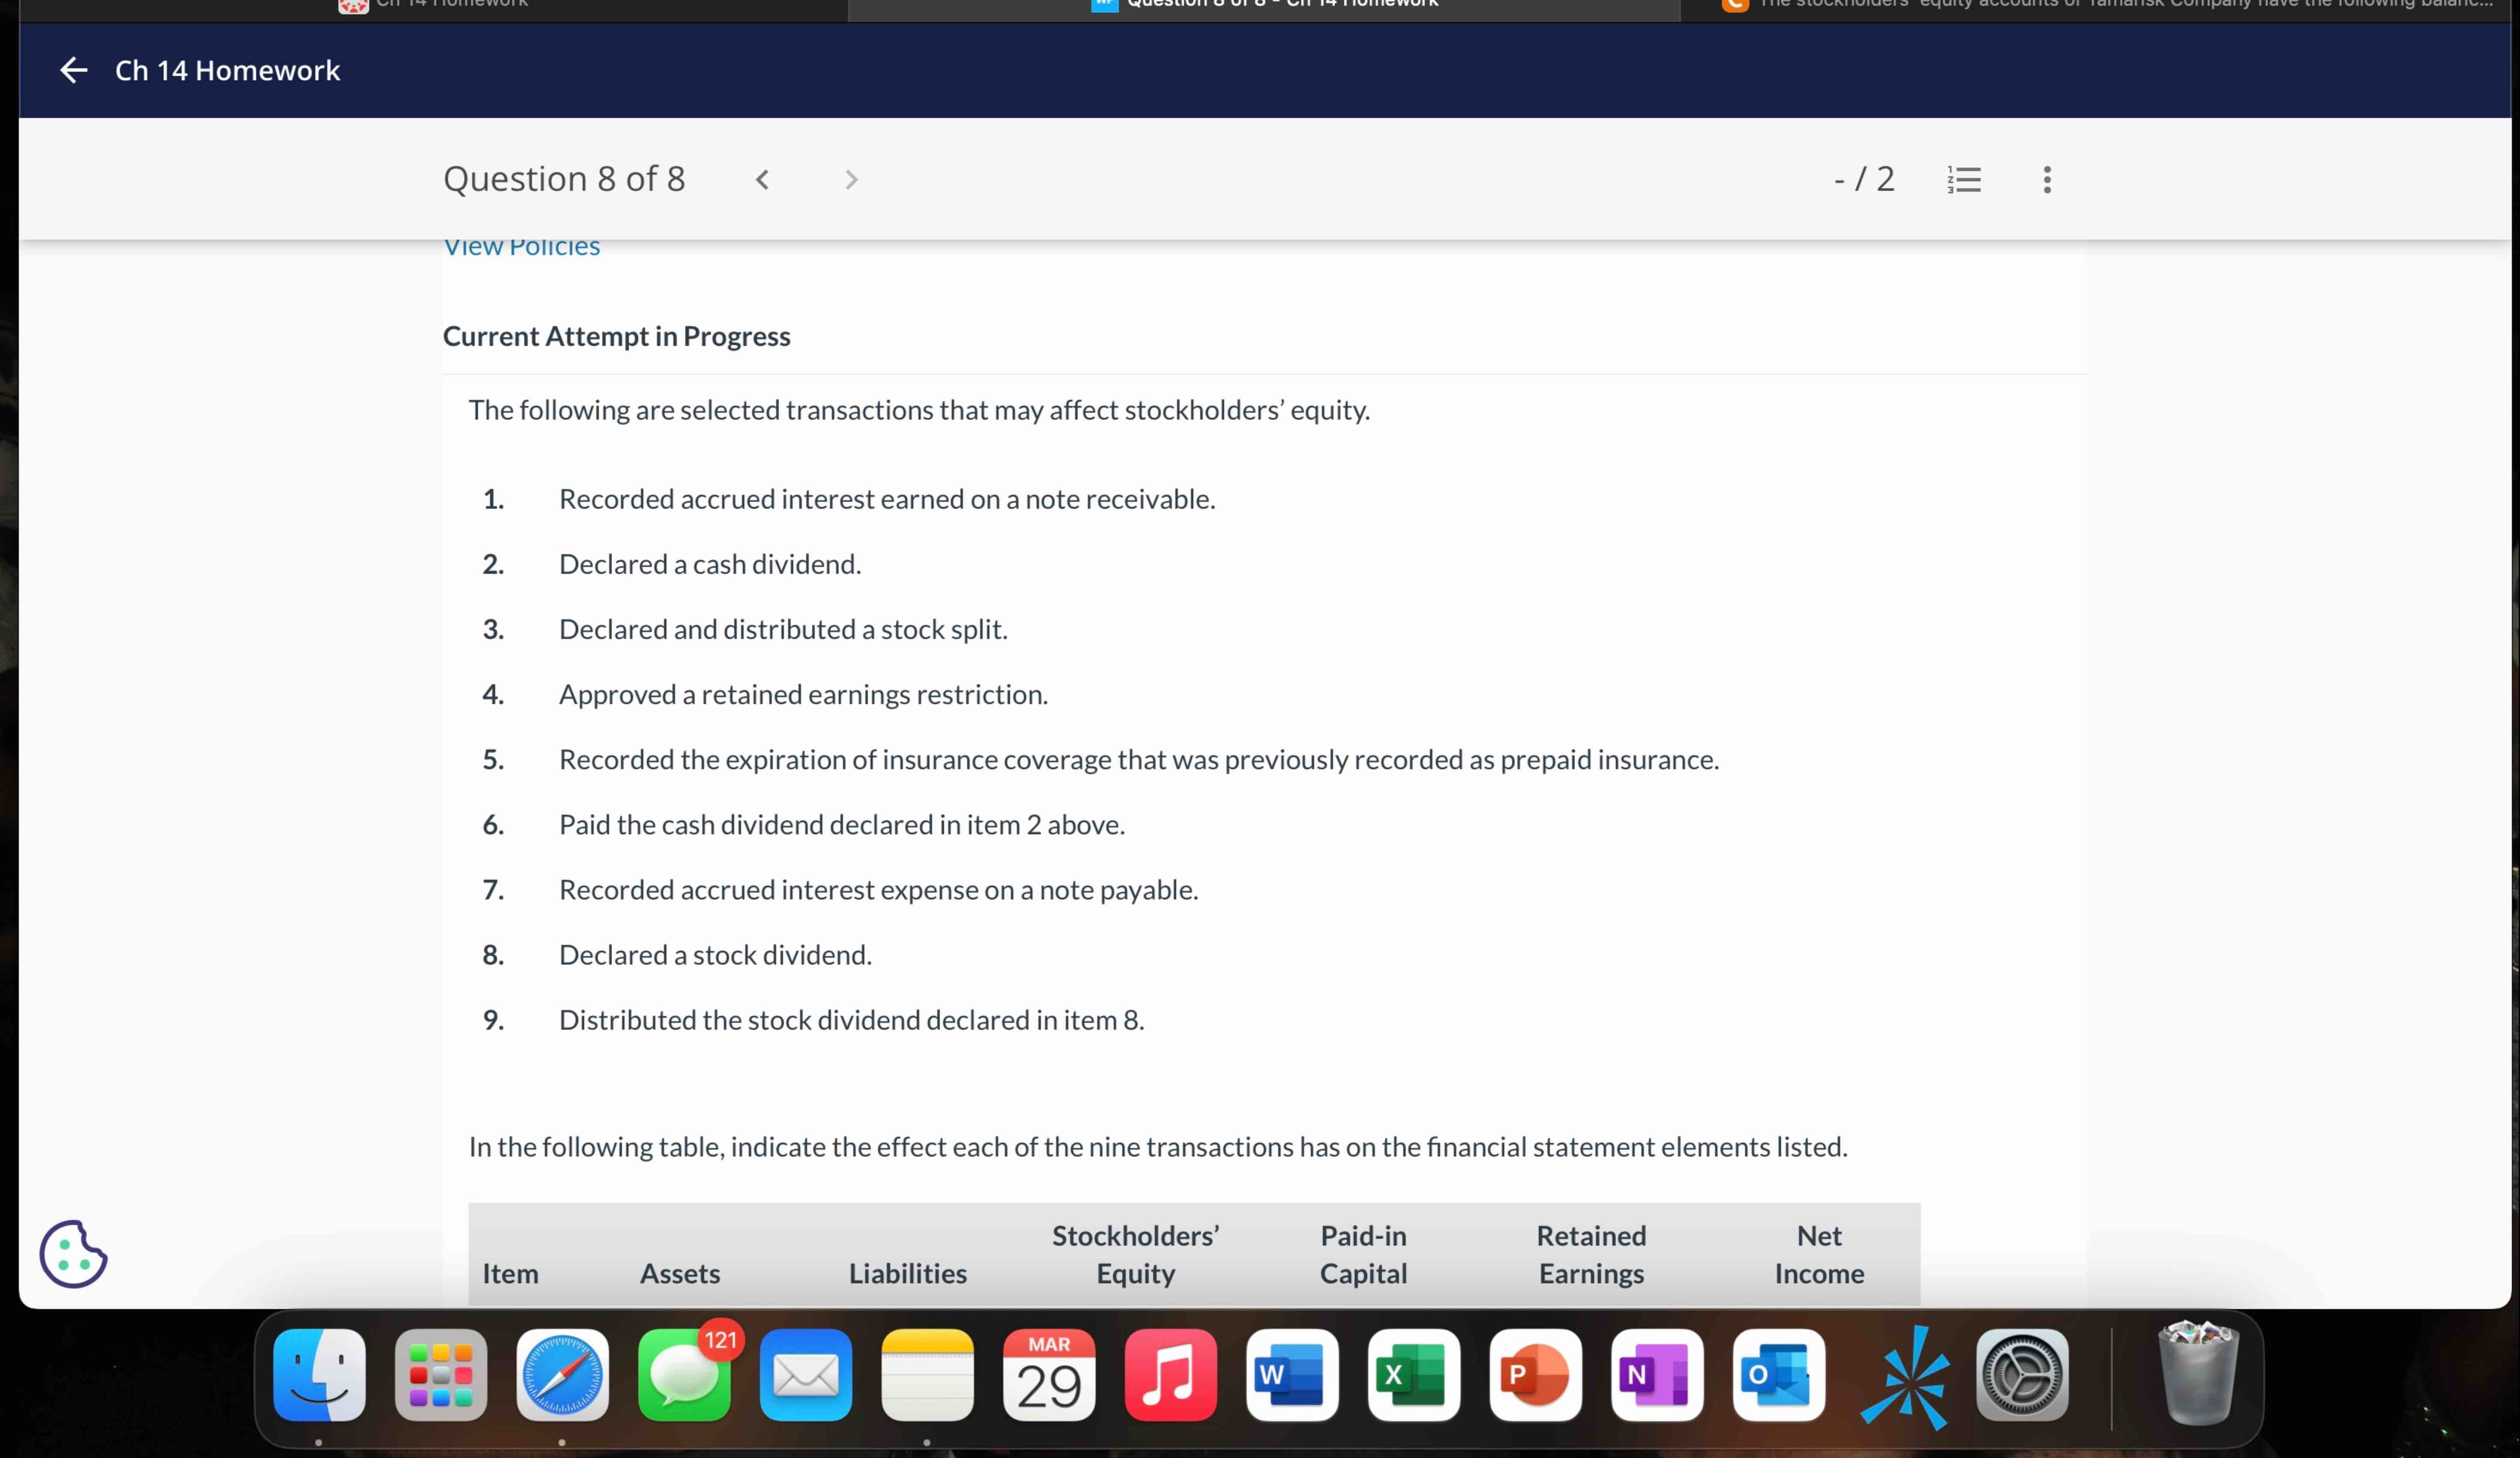Click the cookie preferences icon
Screen dimensions: 2520x1458
73,1253
